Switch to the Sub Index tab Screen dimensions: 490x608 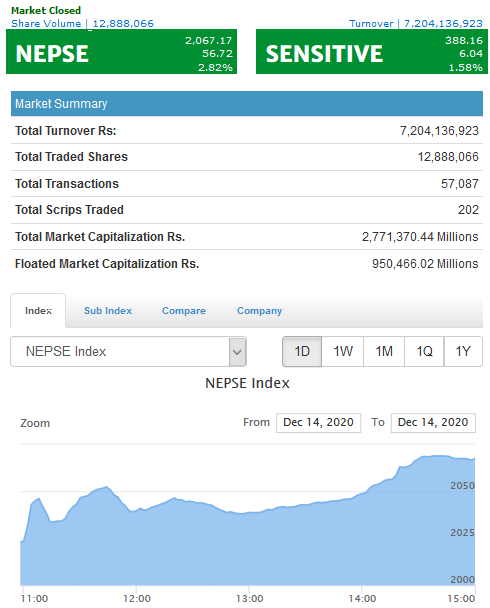108,311
